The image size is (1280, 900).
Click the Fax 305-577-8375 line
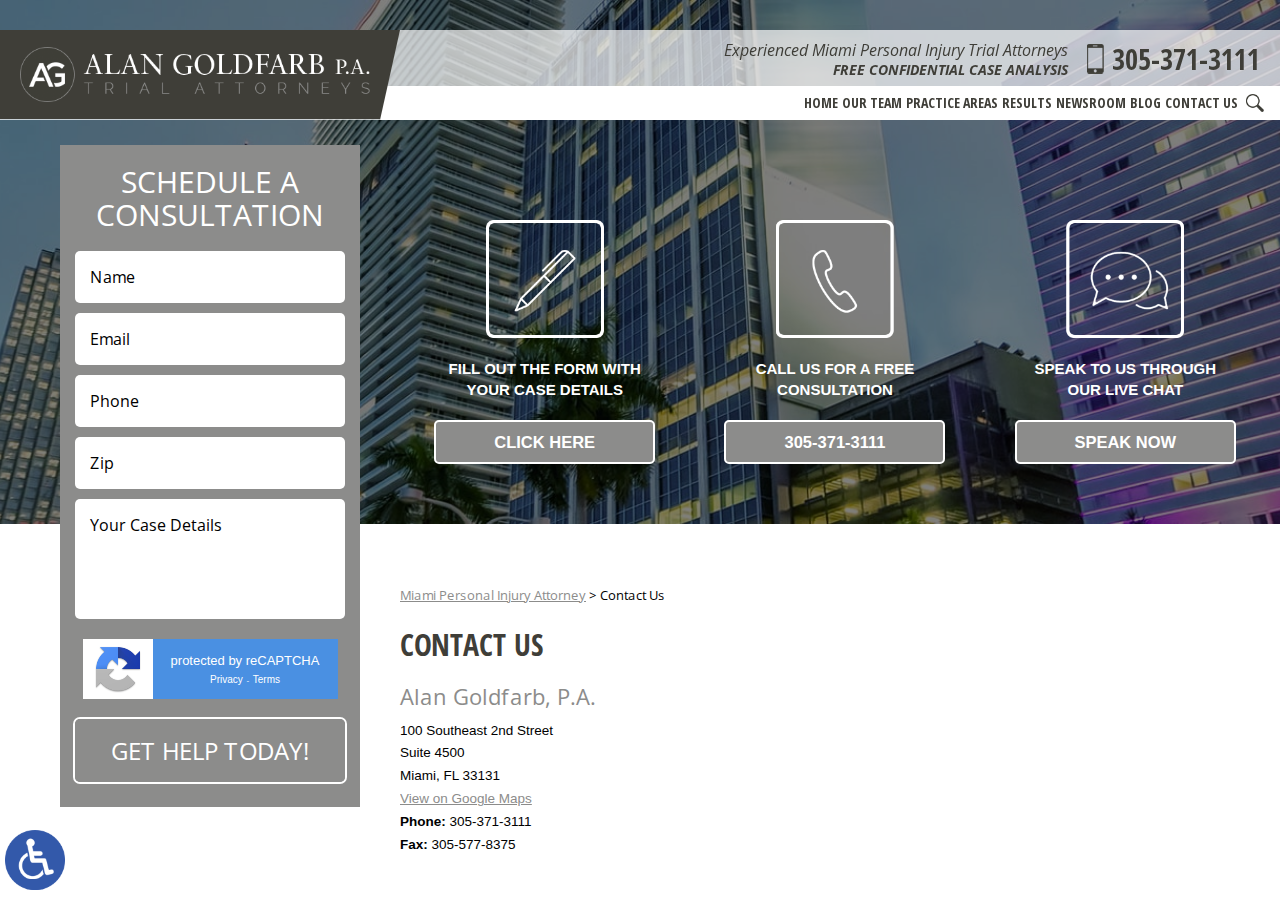pos(458,844)
